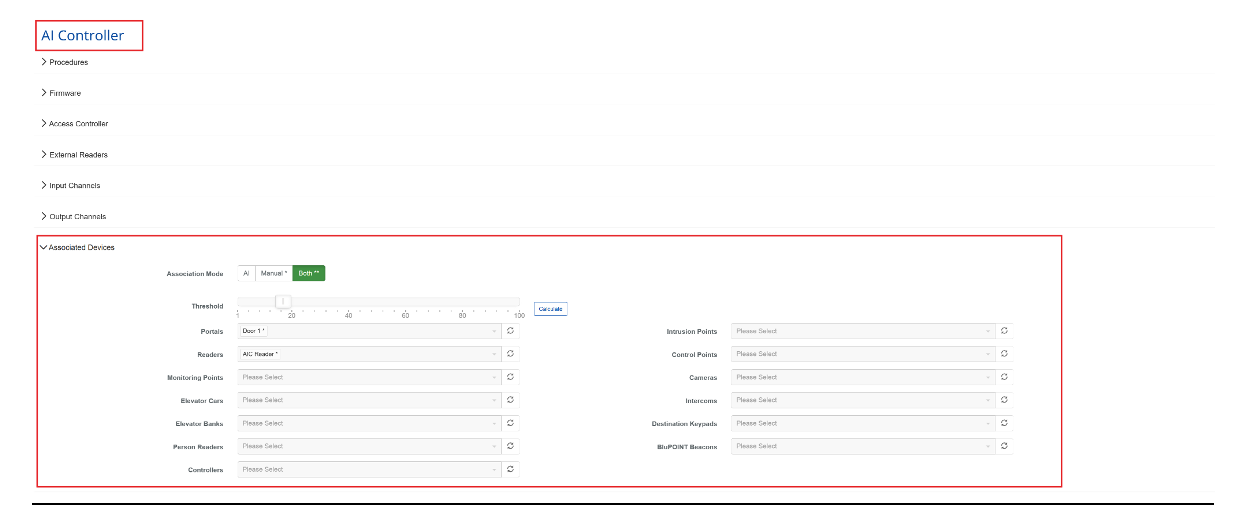
Task: Refresh the BluPOINT Beacons list
Action: point(1004,446)
